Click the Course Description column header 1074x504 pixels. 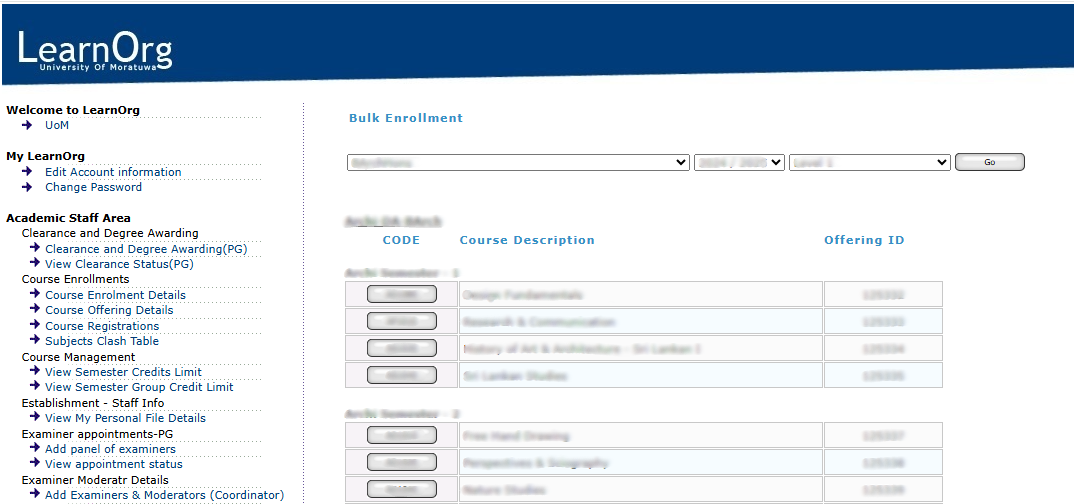(527, 240)
